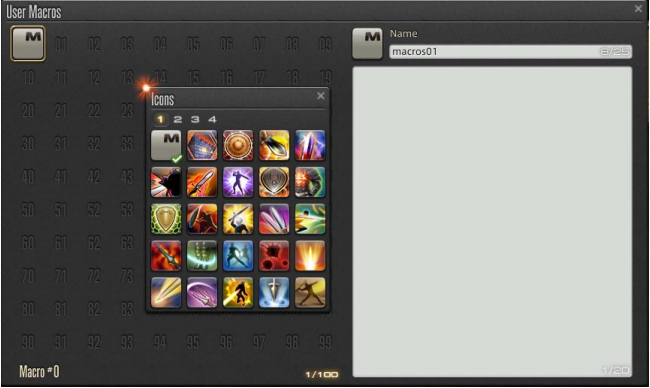Pick the red silhouette warrior with shield icon
Screen dimensions: 650x388
tap(202, 219)
